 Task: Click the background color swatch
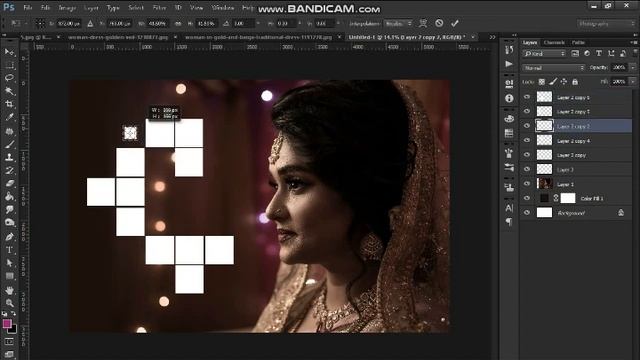click(13, 329)
